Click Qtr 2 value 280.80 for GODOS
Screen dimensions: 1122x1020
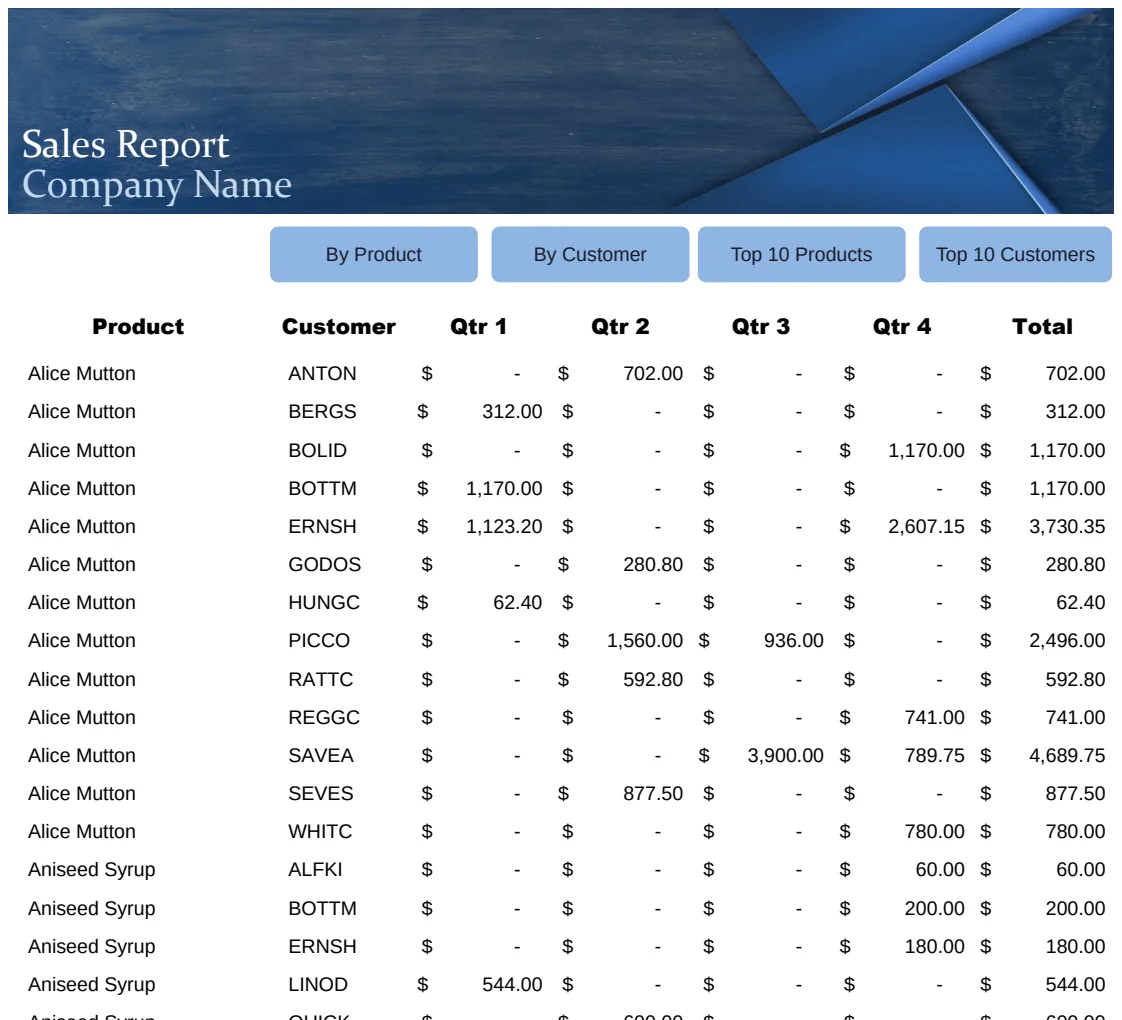653,564
